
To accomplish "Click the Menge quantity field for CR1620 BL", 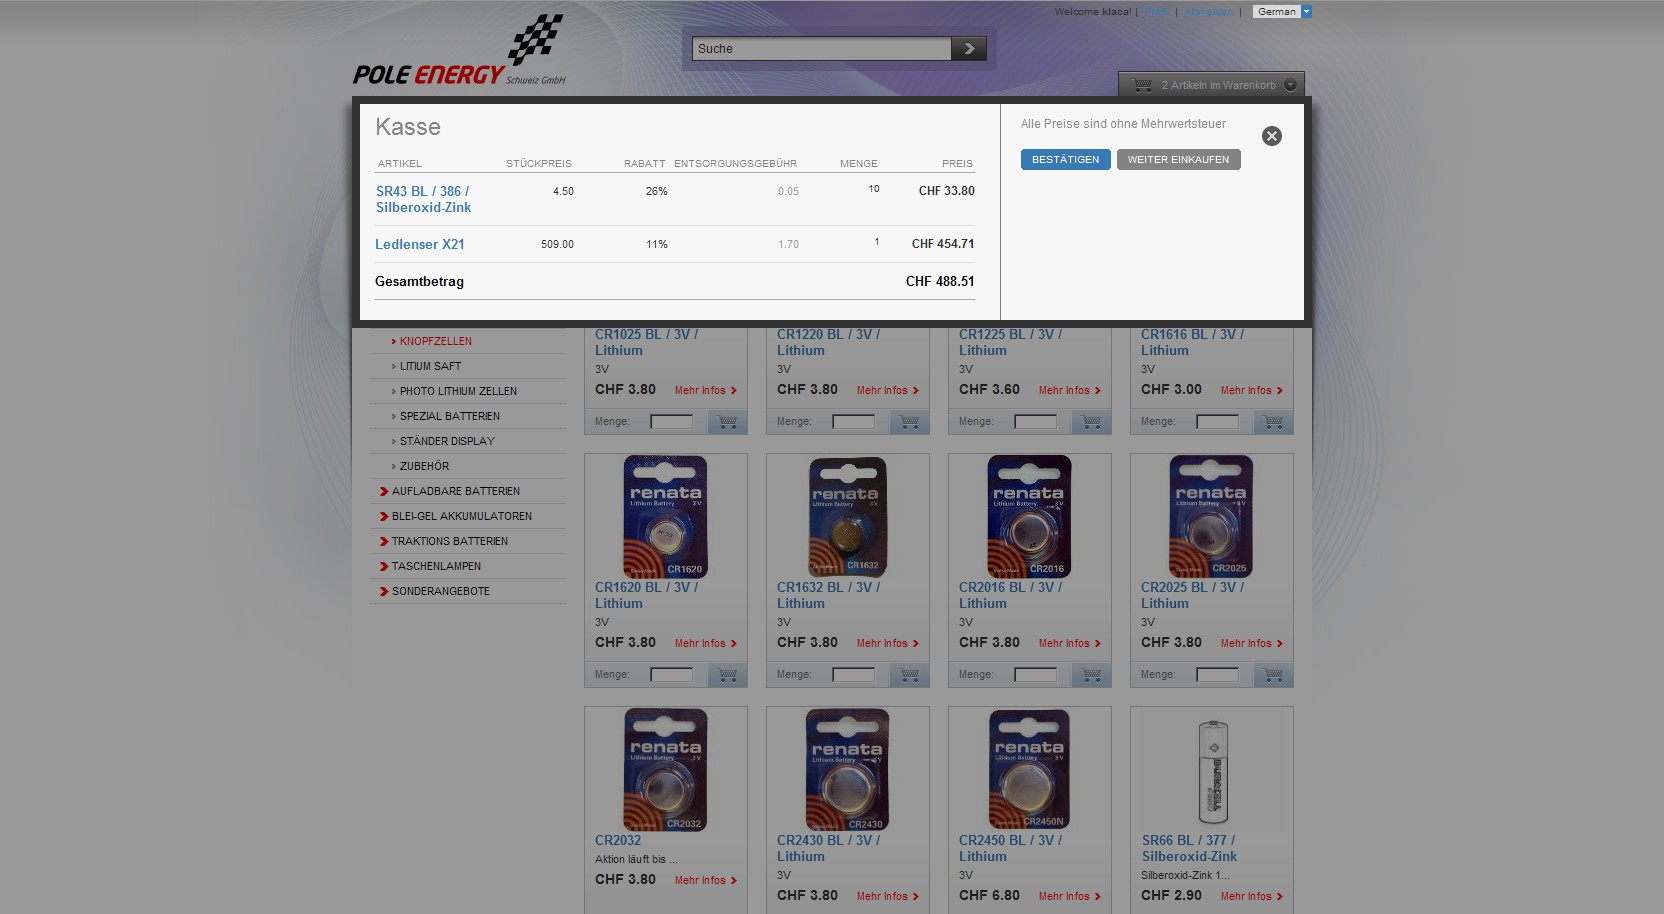I will [671, 675].
